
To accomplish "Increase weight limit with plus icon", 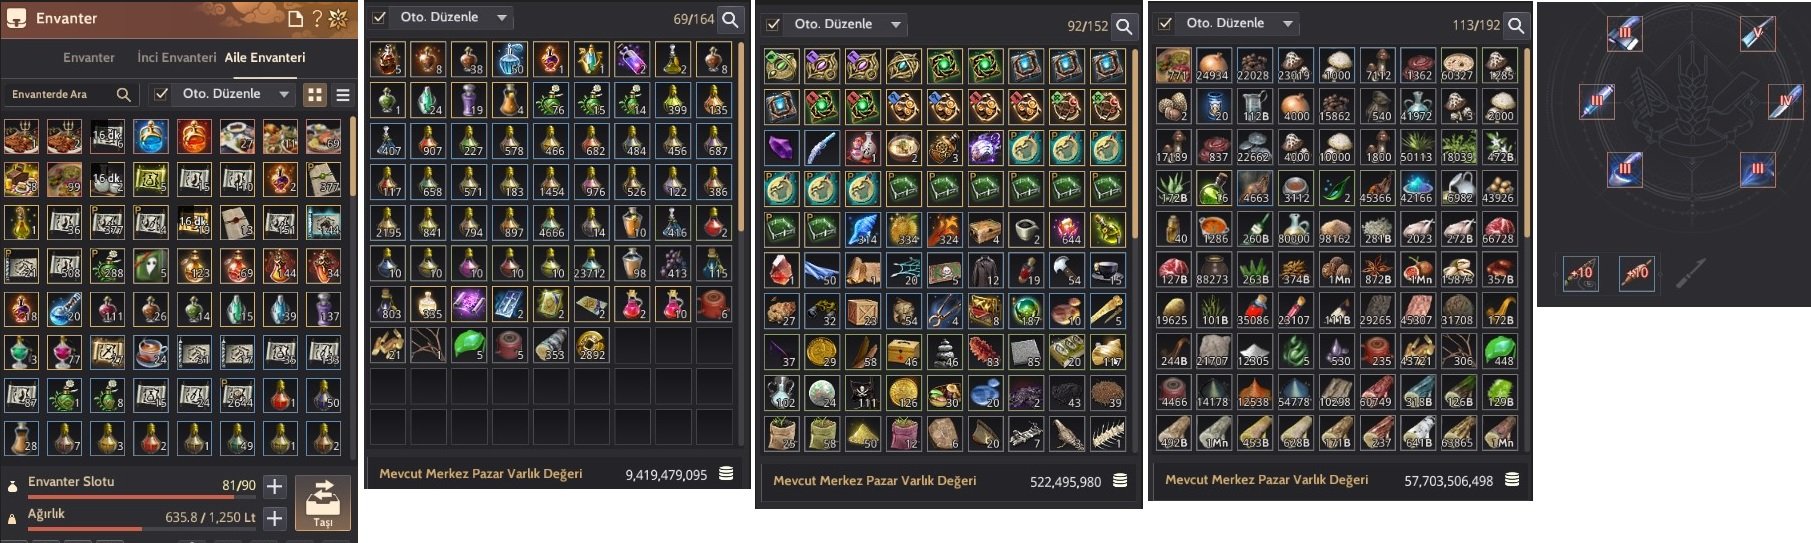I will pos(275,518).
